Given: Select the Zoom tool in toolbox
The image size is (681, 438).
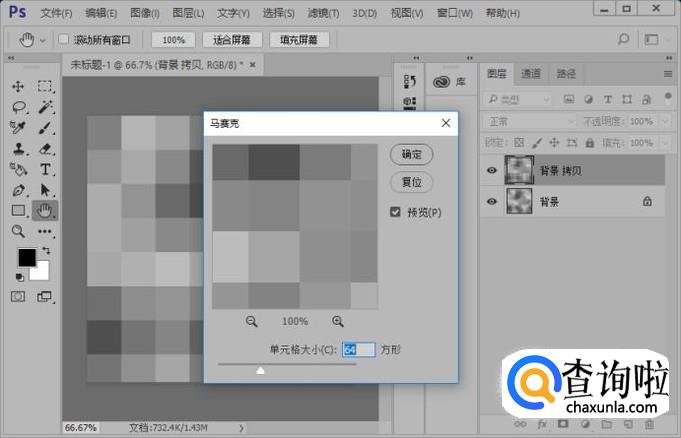Looking at the screenshot, I should (x=18, y=231).
